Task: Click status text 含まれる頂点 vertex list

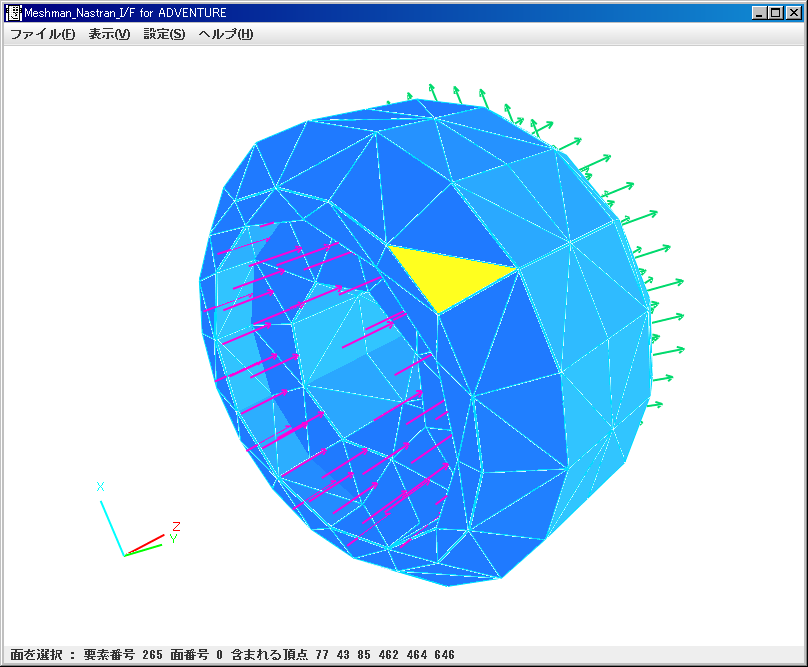Action: pos(343,655)
